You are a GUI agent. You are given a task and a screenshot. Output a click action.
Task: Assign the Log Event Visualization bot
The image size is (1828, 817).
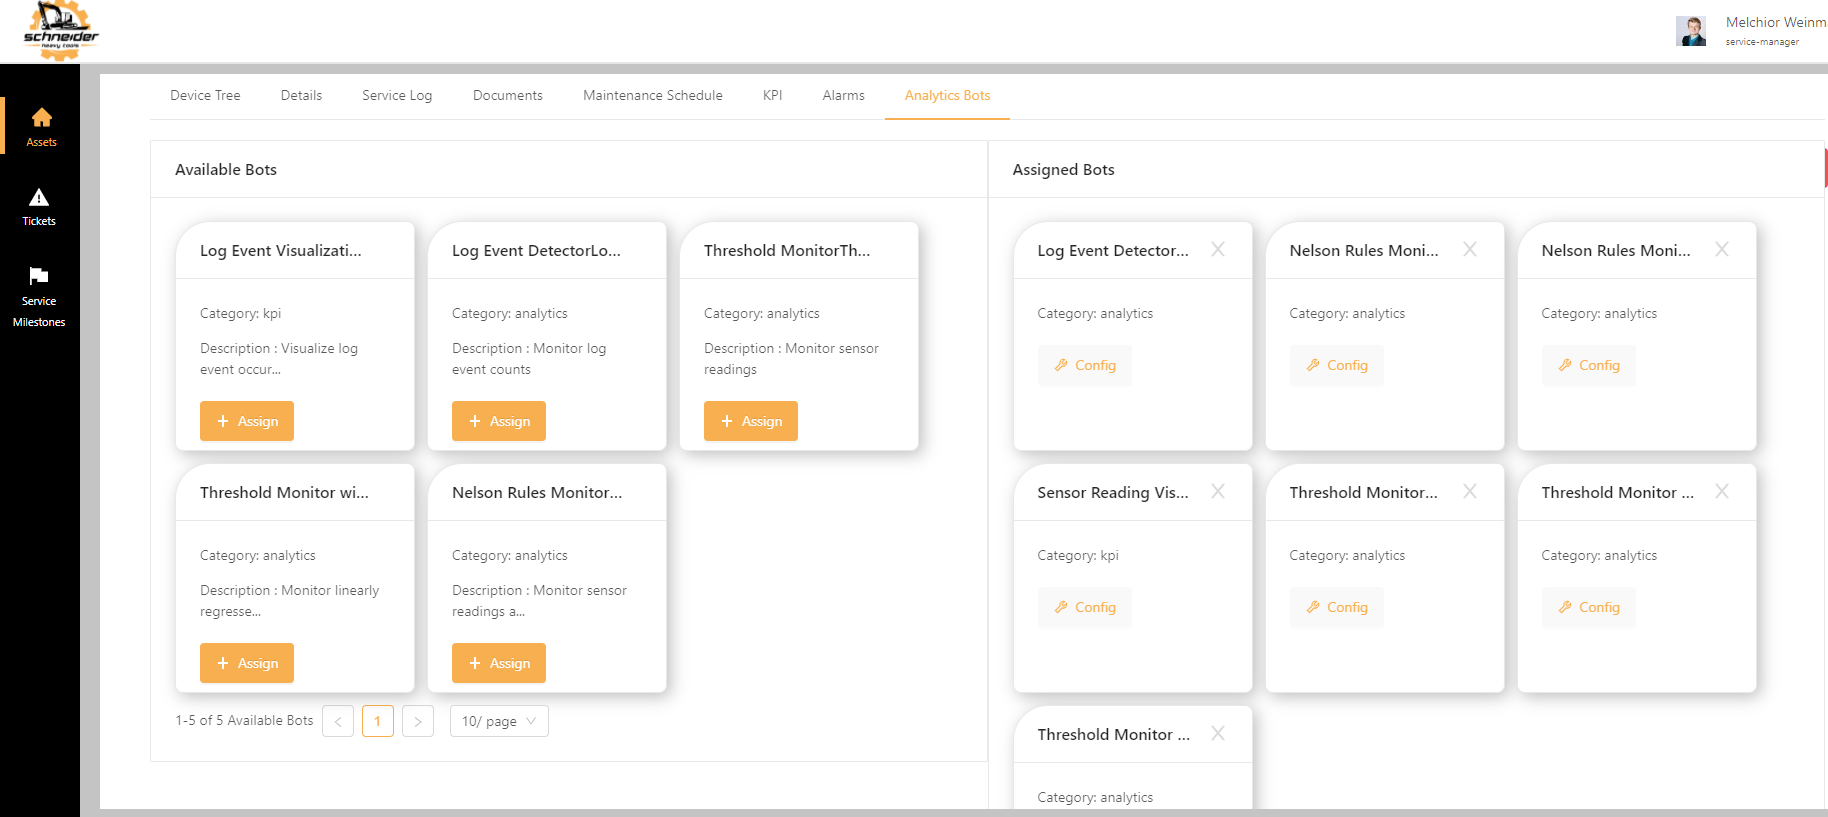pos(247,421)
